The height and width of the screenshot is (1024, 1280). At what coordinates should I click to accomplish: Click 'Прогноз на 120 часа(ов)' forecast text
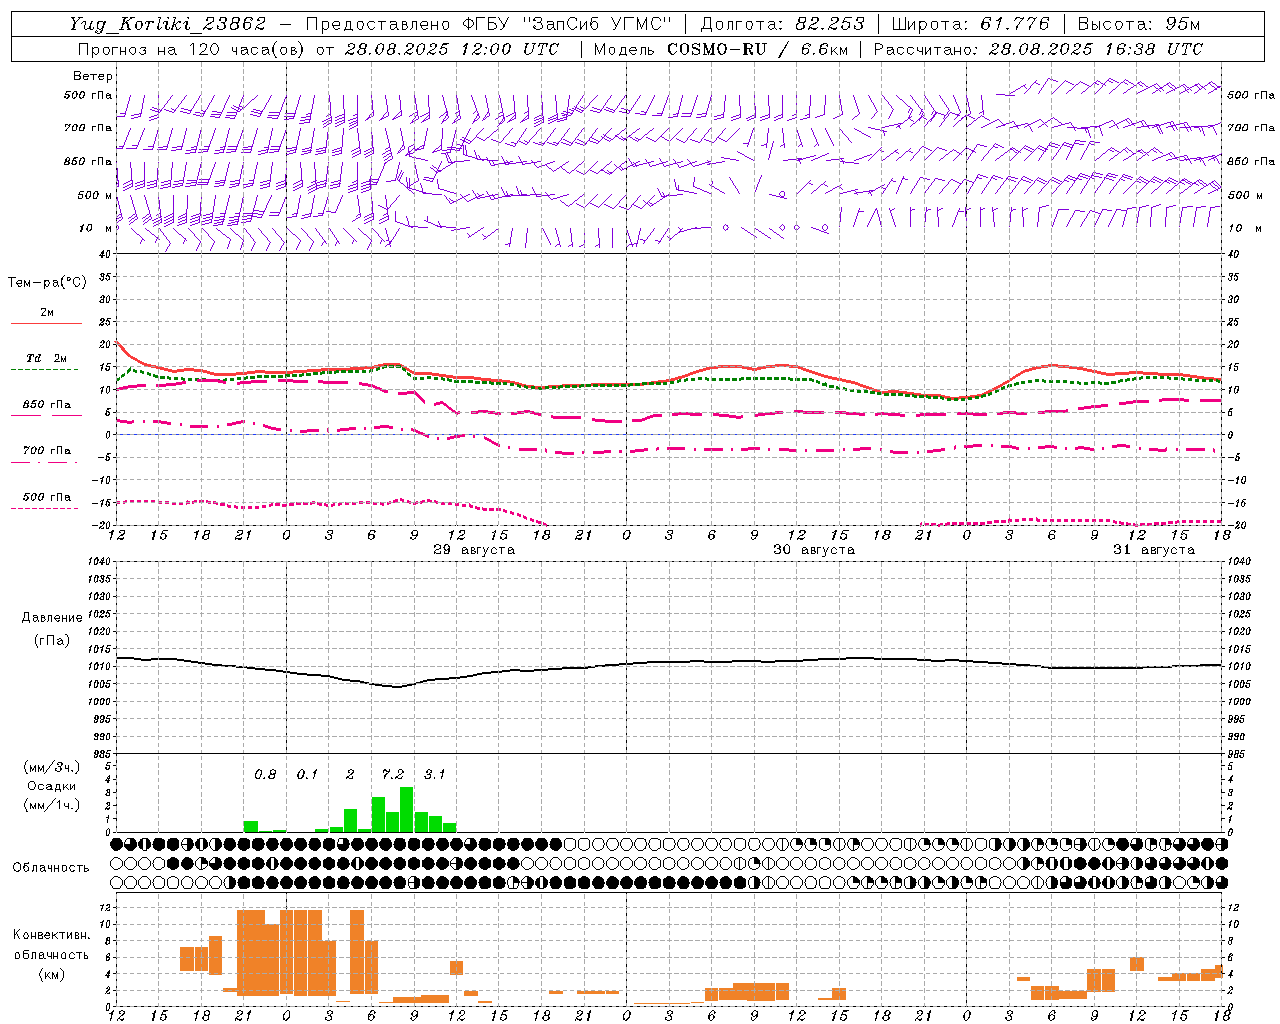click(191, 49)
